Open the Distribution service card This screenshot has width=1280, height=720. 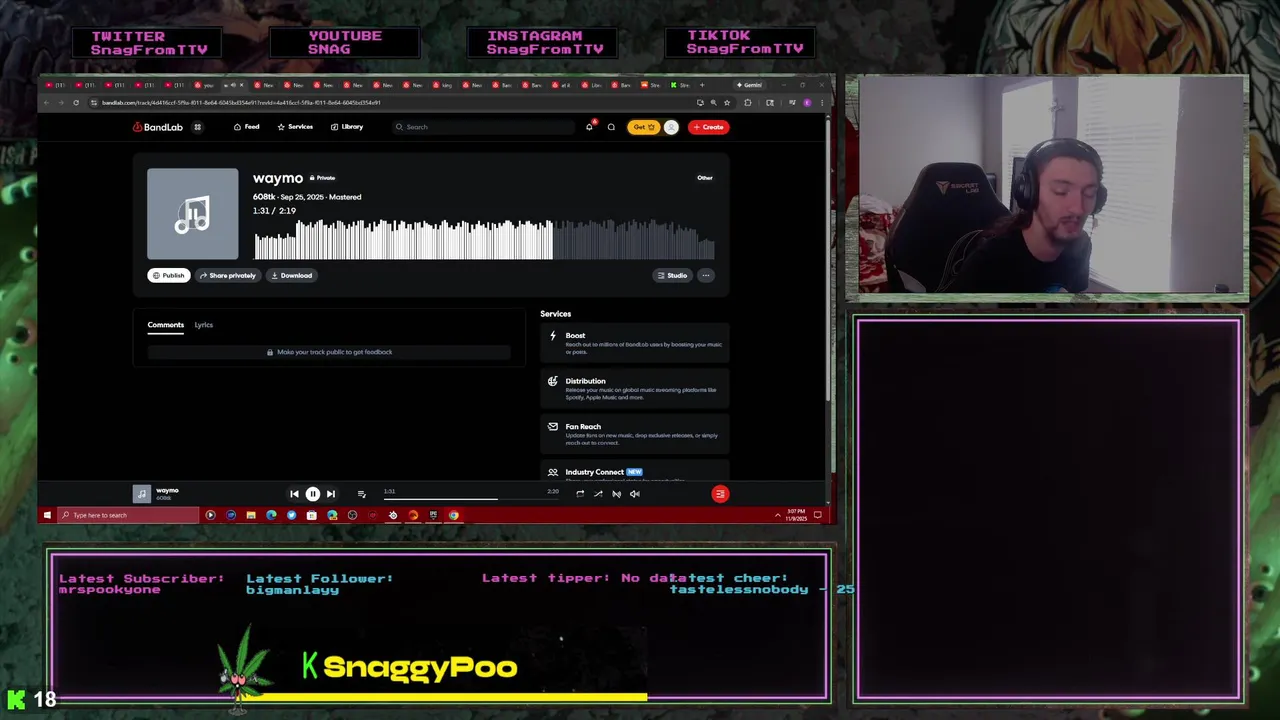(x=634, y=389)
